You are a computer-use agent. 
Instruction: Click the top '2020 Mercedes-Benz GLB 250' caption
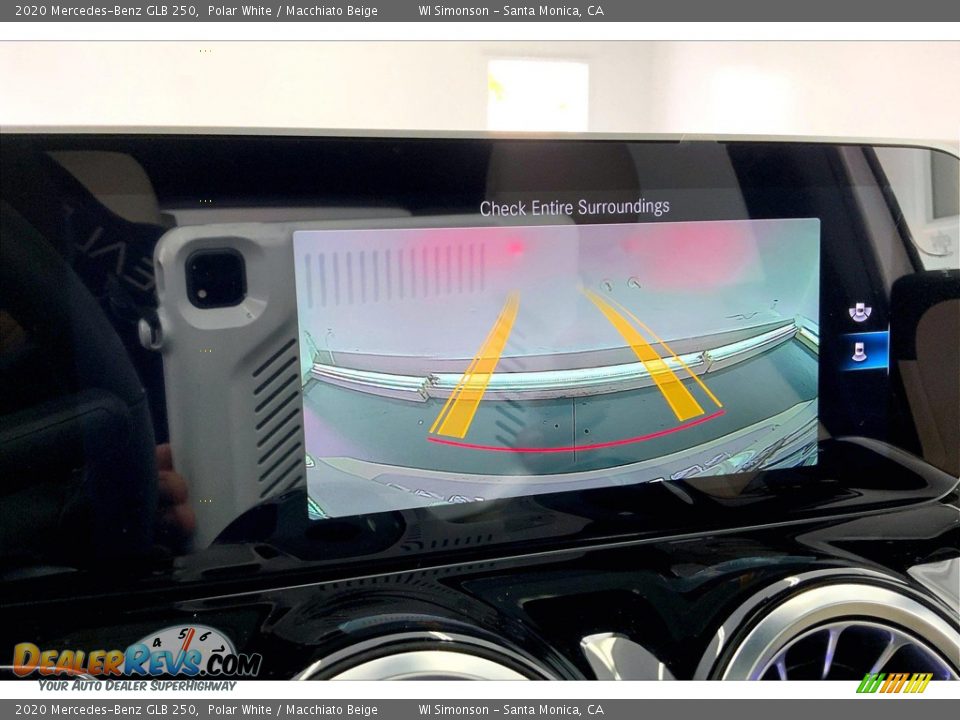(x=106, y=10)
